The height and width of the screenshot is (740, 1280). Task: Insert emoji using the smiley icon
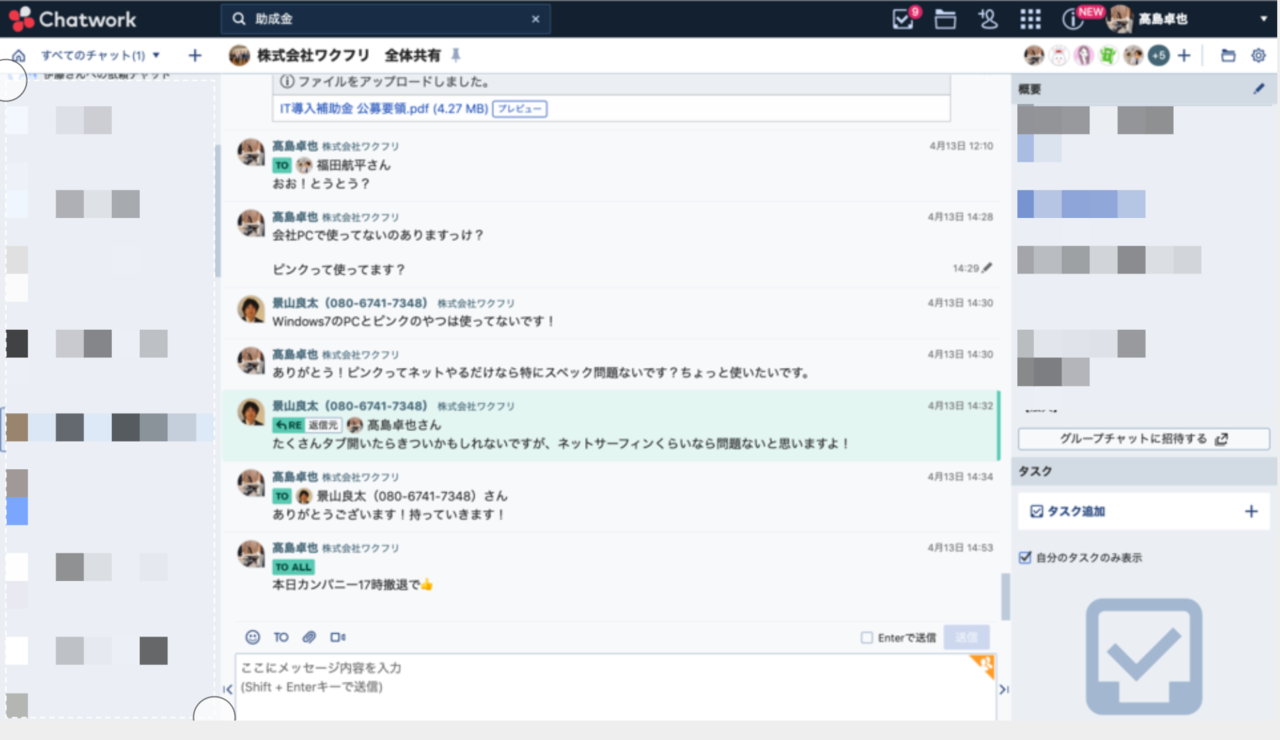pyautogui.click(x=253, y=637)
